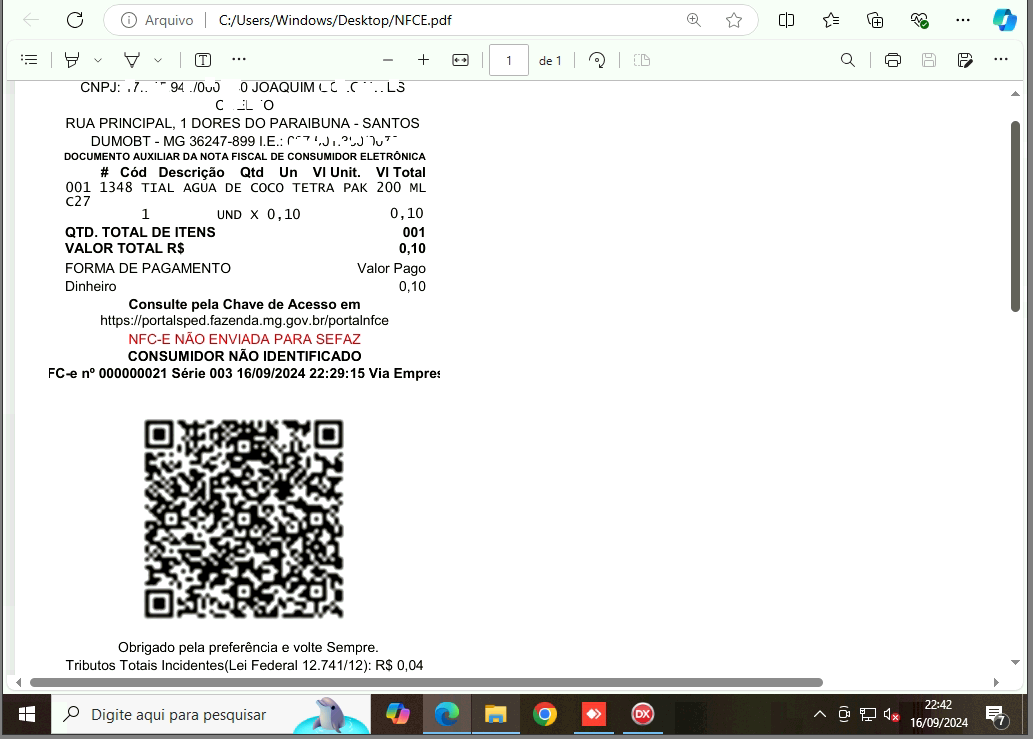Click the QR code image
Screen dimensions: 1033x739
(x=244, y=519)
